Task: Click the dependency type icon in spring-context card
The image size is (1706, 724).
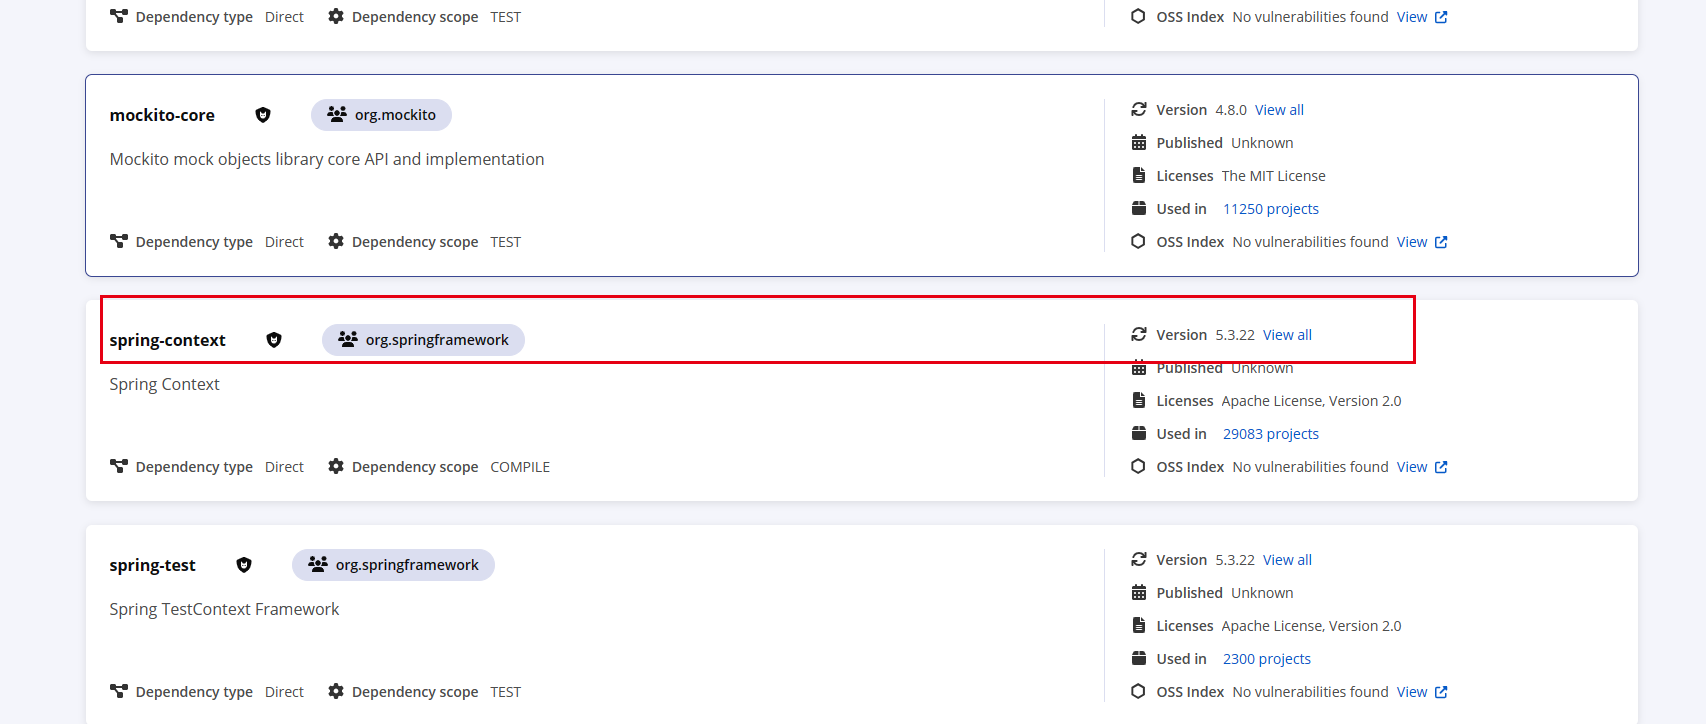Action: pyautogui.click(x=119, y=466)
